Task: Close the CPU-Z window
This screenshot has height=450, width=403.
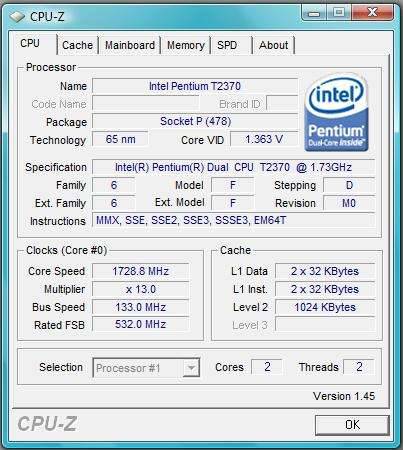Action: (x=372, y=13)
